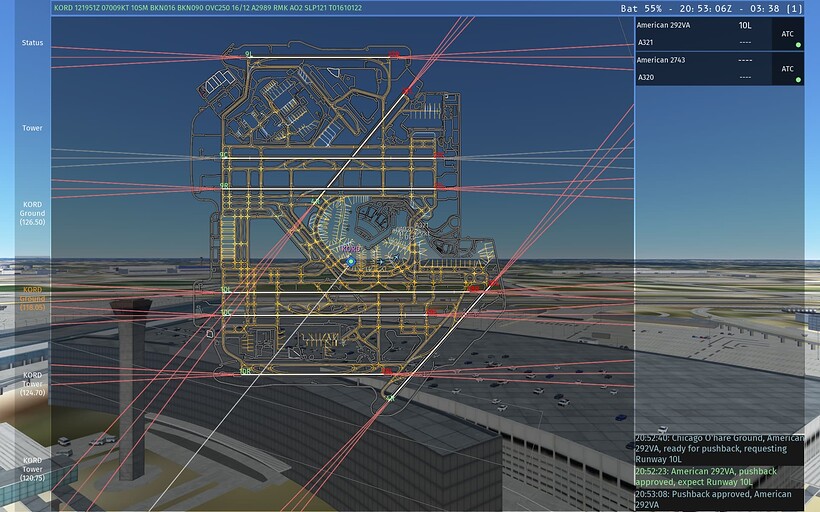Click the red 28C runway end label
820x512 pixels.
click(431, 312)
